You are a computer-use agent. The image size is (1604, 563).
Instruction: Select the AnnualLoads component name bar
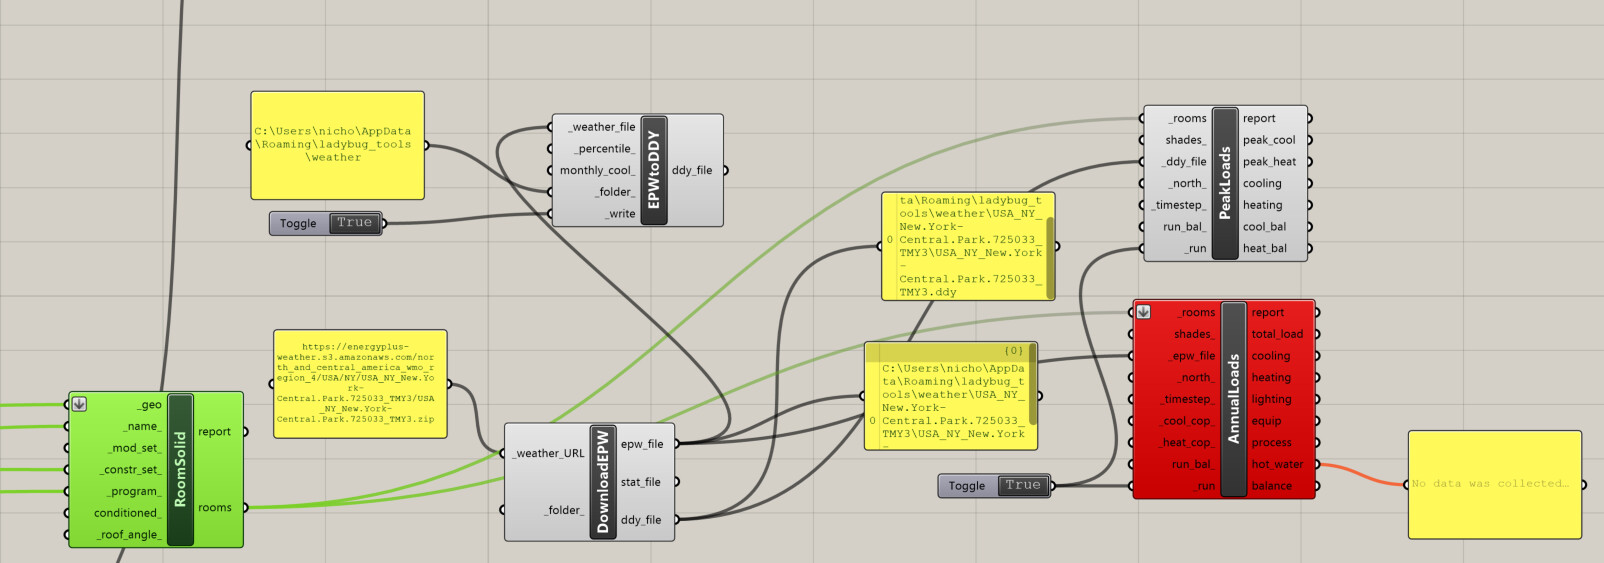[x=1234, y=399]
